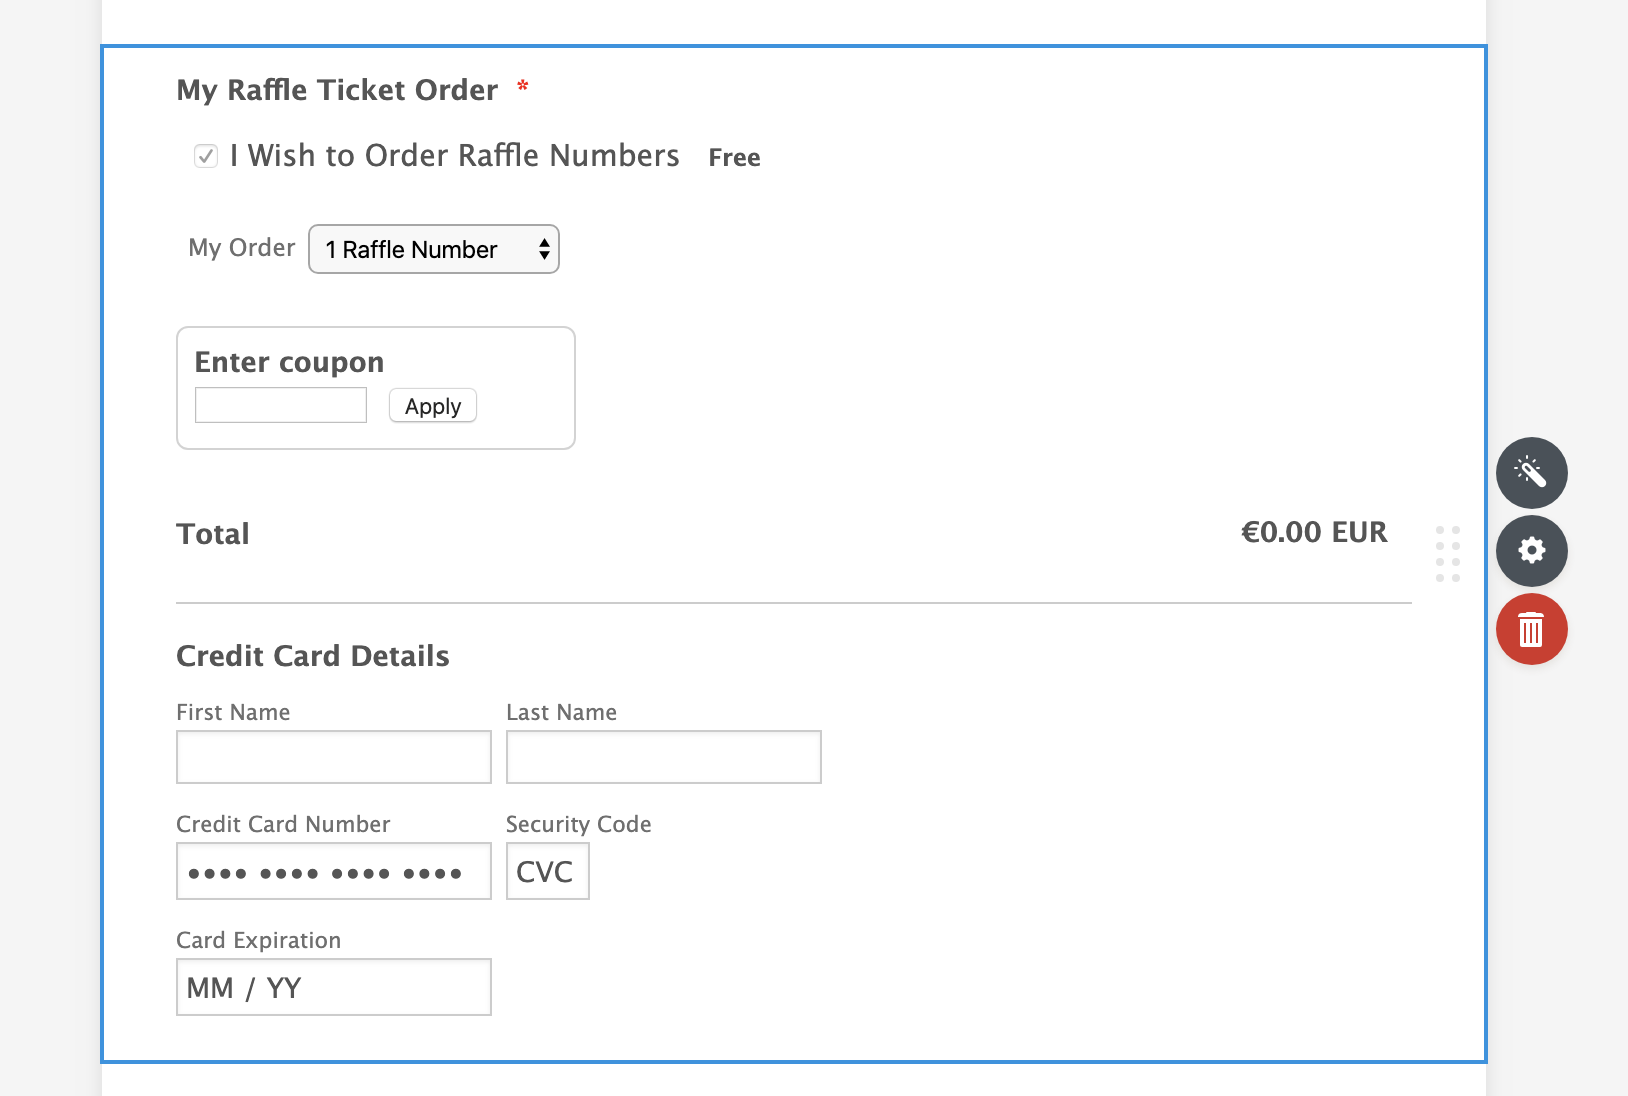Click the dotted drag handle

(x=1447, y=554)
